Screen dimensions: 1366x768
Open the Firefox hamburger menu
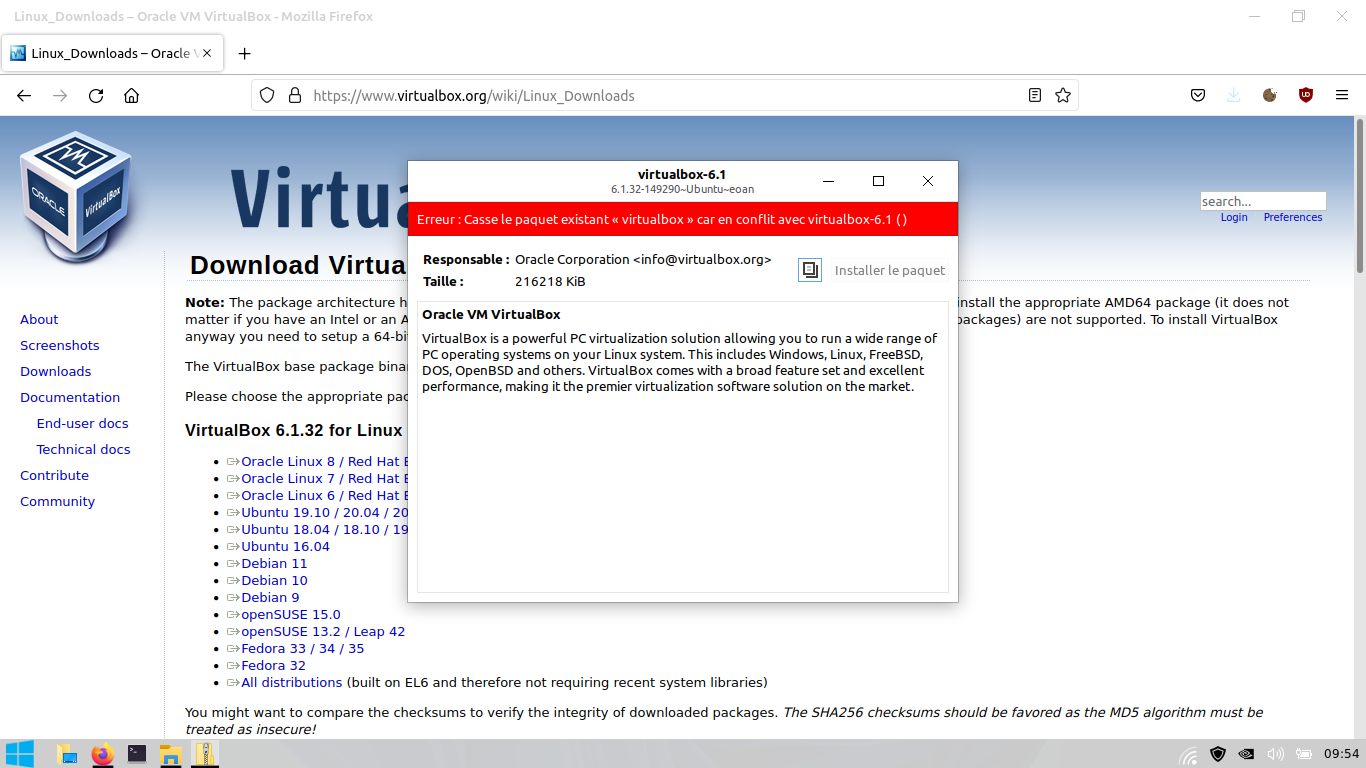click(x=1342, y=96)
